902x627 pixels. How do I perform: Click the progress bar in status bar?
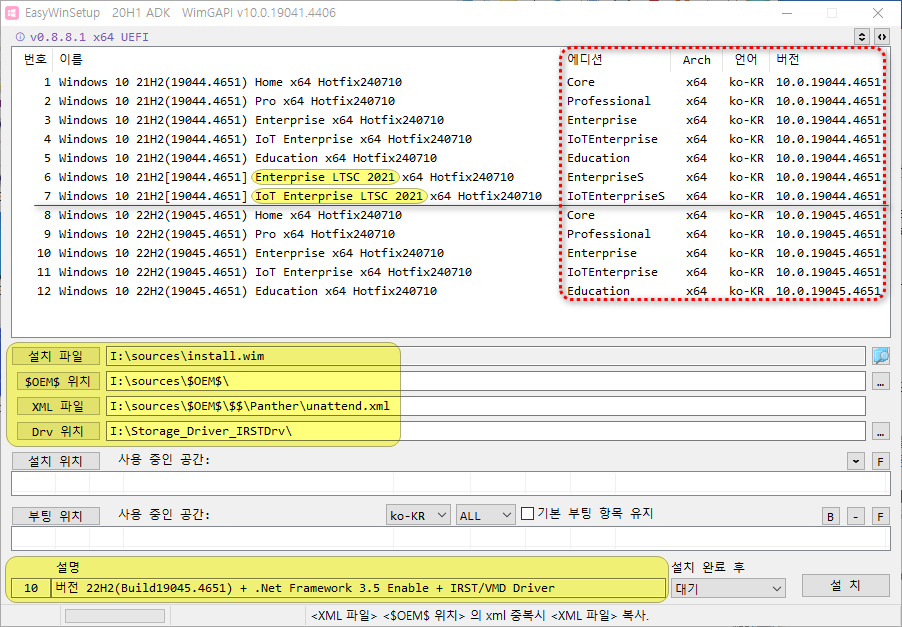(x=115, y=616)
